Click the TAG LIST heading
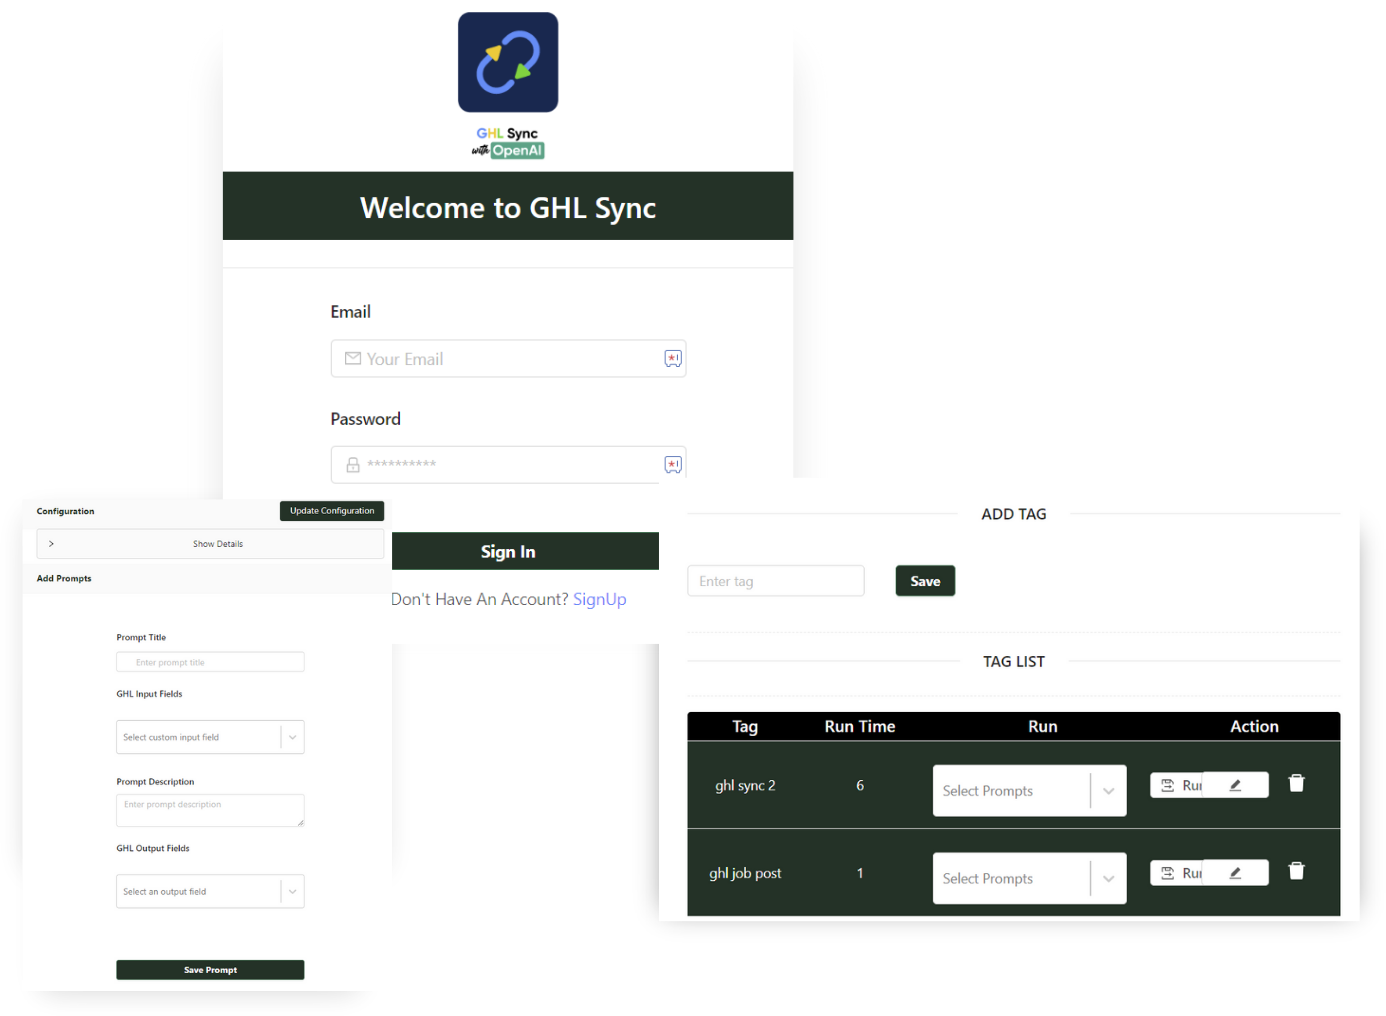1386x1016 pixels. click(x=1014, y=662)
